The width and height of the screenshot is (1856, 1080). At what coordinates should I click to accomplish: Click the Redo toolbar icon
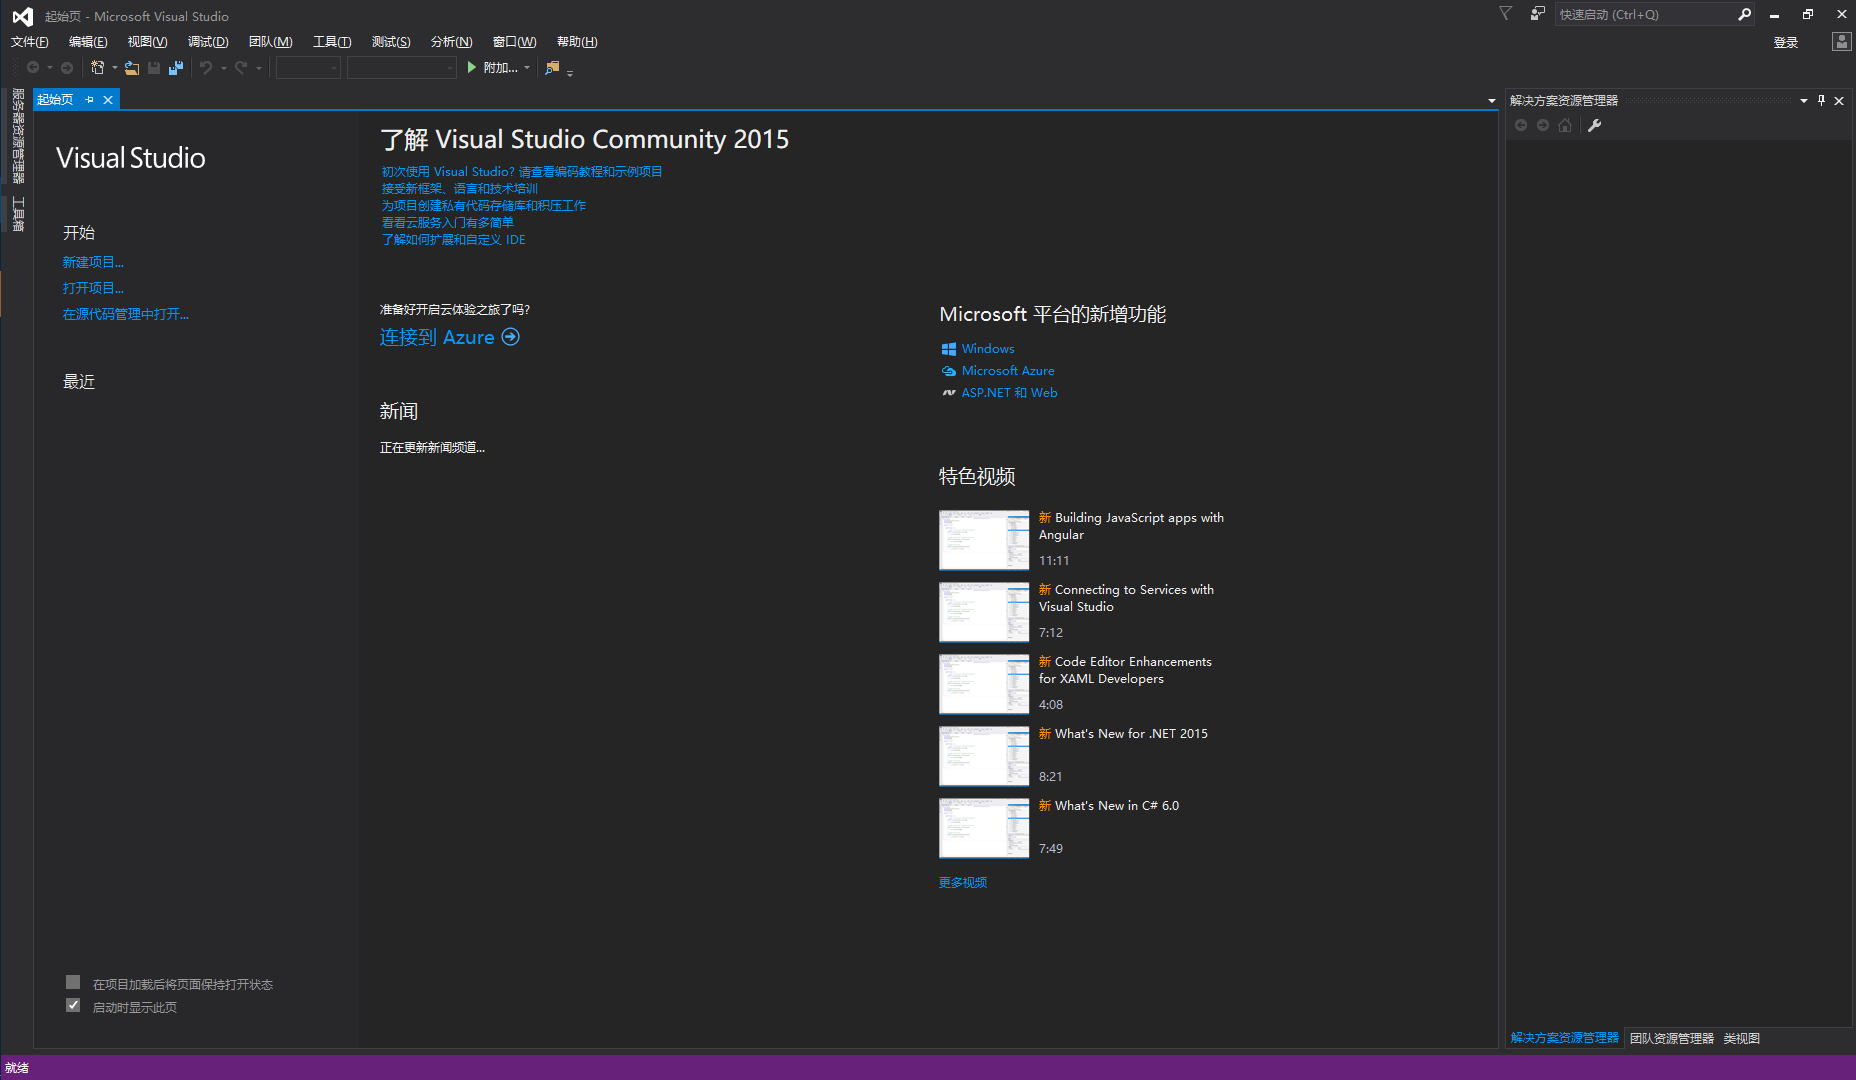241,68
